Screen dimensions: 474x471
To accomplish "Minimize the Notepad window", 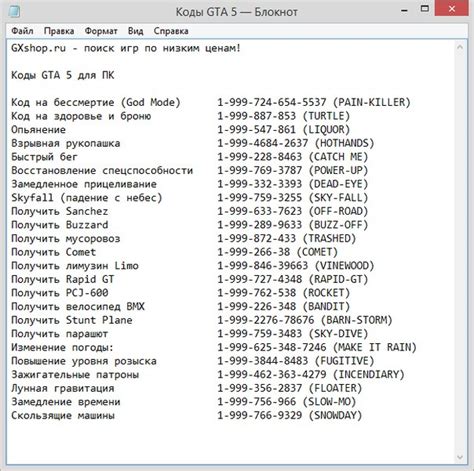I will pyautogui.click(x=404, y=10).
